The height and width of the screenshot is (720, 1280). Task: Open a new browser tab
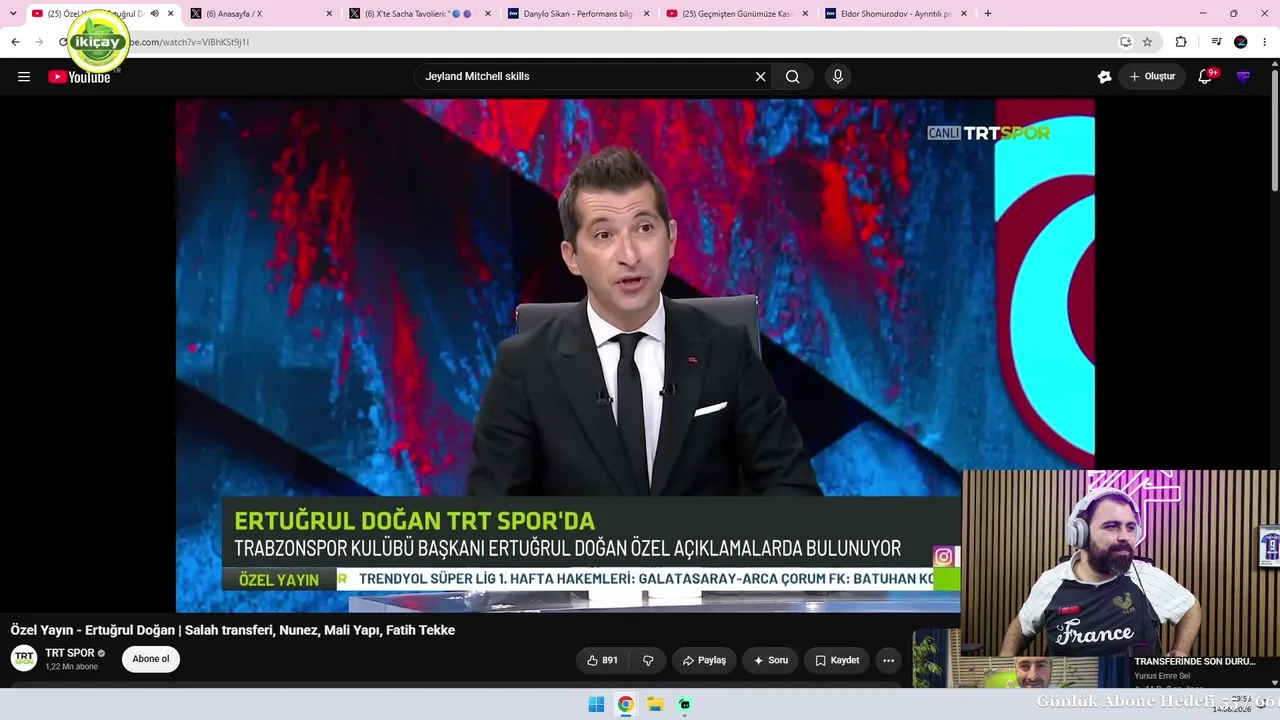(988, 14)
